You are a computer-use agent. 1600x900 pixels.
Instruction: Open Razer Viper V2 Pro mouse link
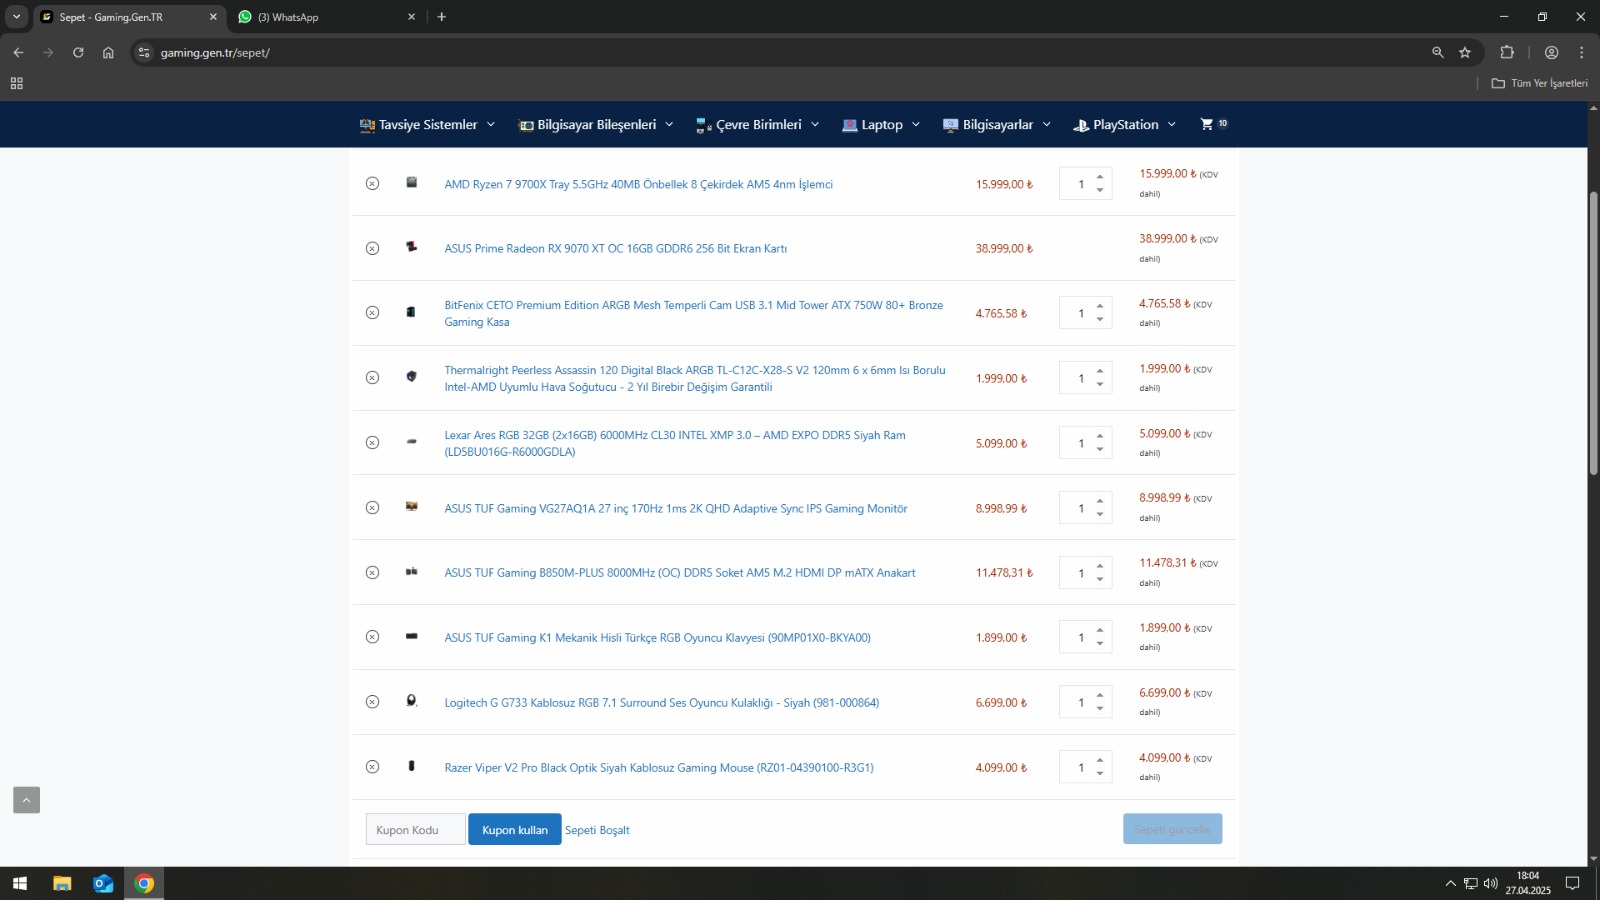659,768
